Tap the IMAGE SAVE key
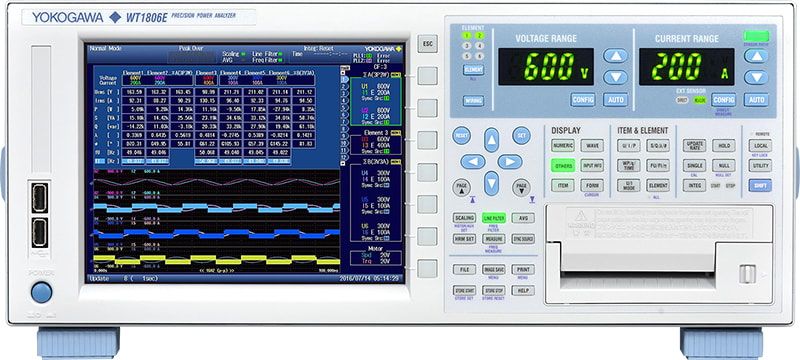 [x=494, y=270]
